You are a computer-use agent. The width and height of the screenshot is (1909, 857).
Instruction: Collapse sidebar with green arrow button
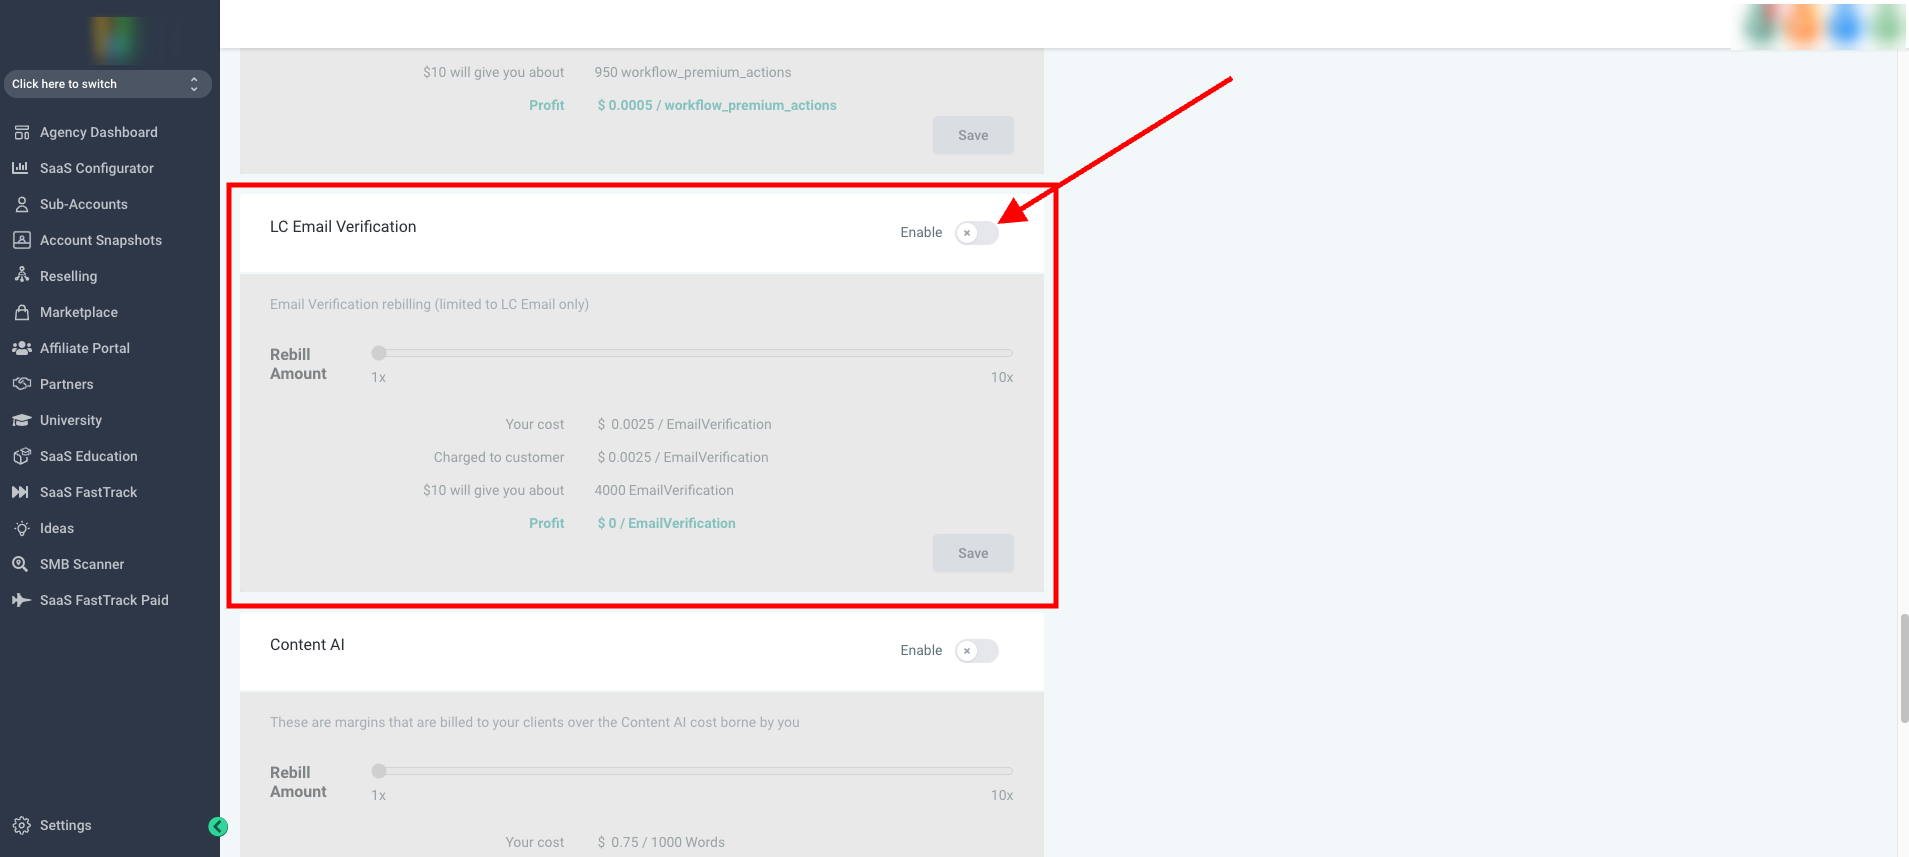pos(218,826)
